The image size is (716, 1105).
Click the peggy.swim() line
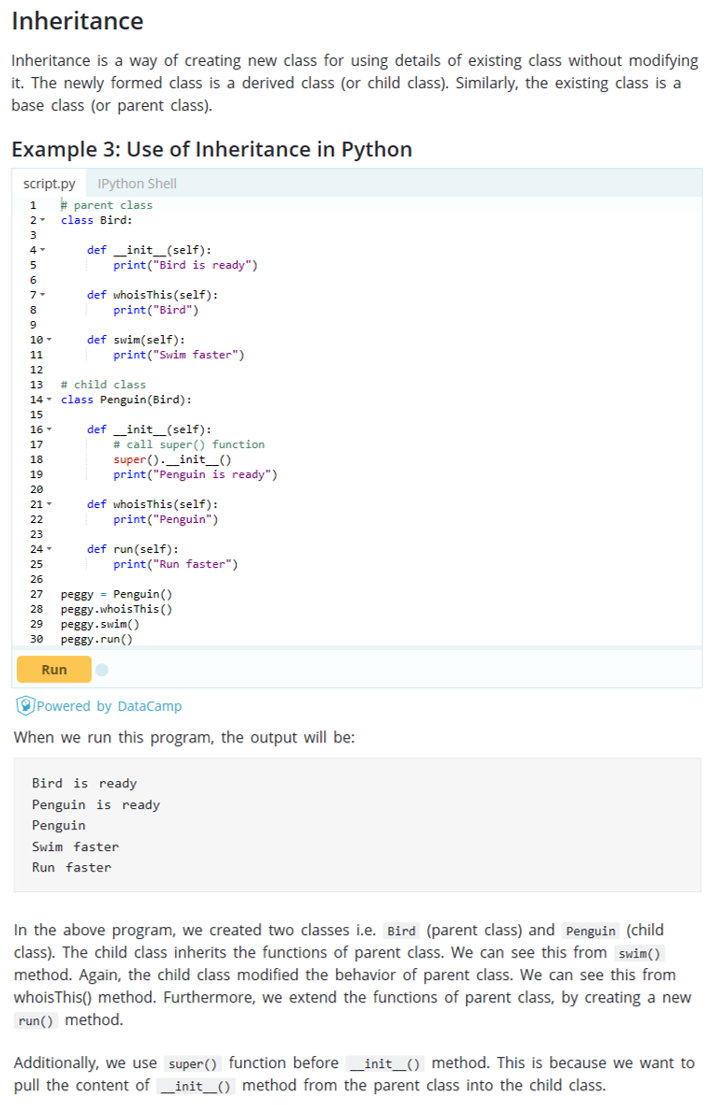[x=100, y=624]
